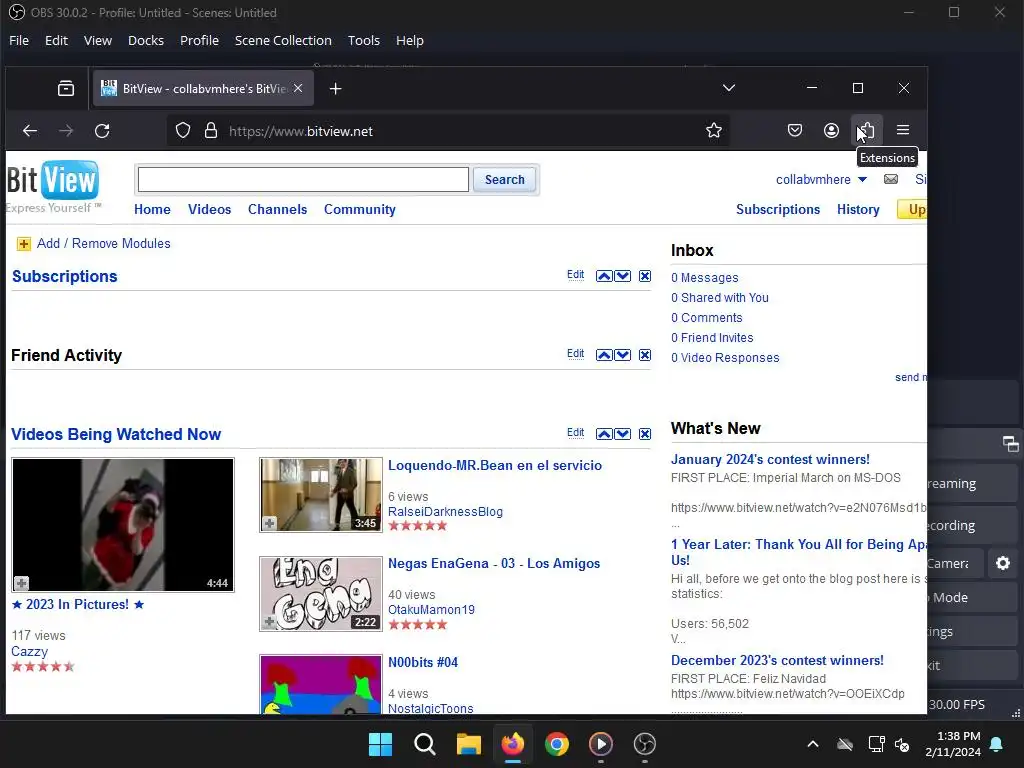
Task: Visit the RalseiDarknessBlog channel
Action: coord(445,512)
